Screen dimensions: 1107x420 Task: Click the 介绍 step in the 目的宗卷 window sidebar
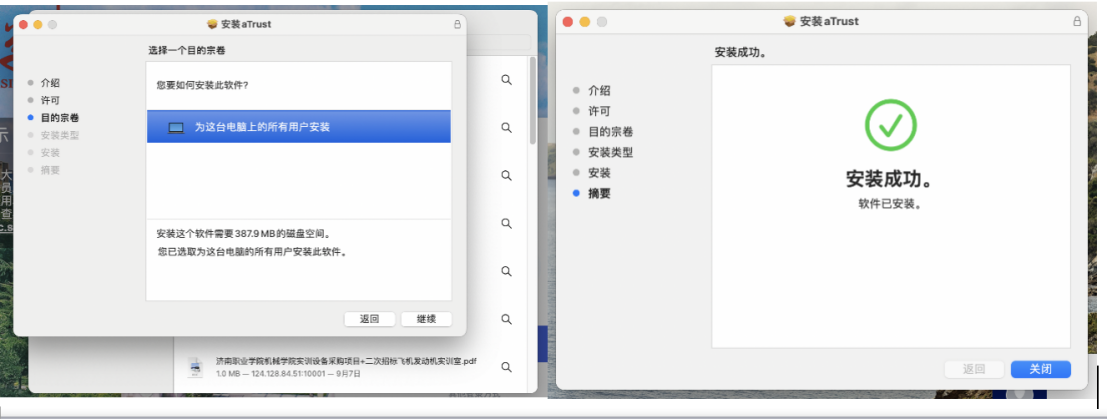click(x=50, y=83)
